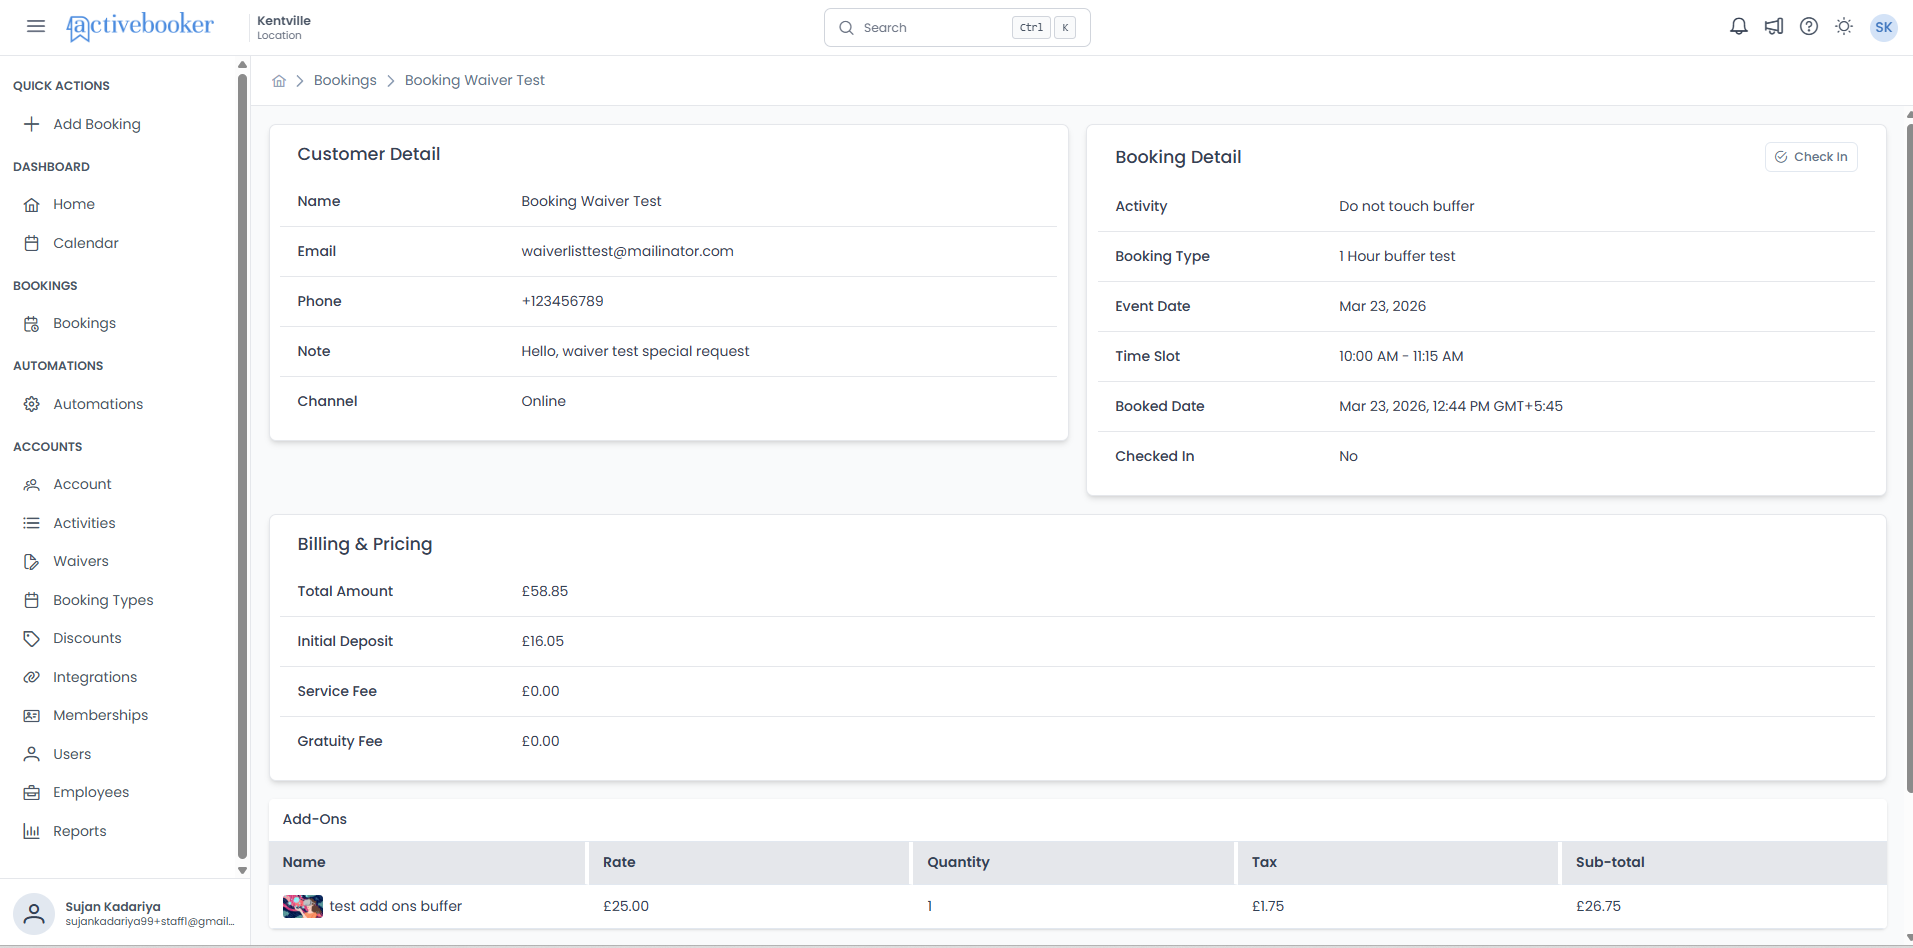
Task: Click the Bookings sidebar icon
Action: [x=32, y=323]
